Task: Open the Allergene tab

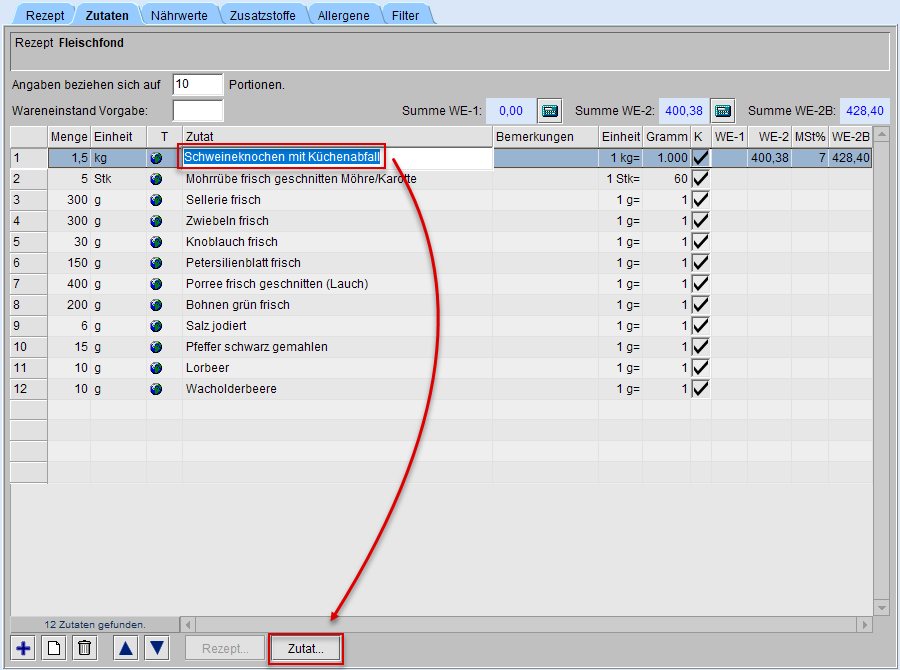Action: [343, 15]
